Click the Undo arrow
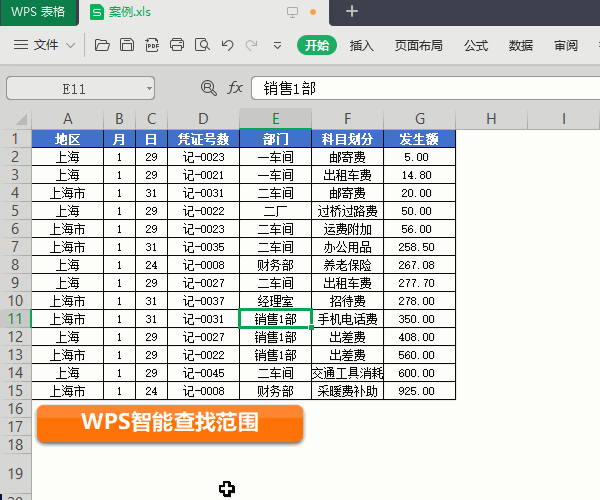The width and height of the screenshot is (600, 500). 227,45
